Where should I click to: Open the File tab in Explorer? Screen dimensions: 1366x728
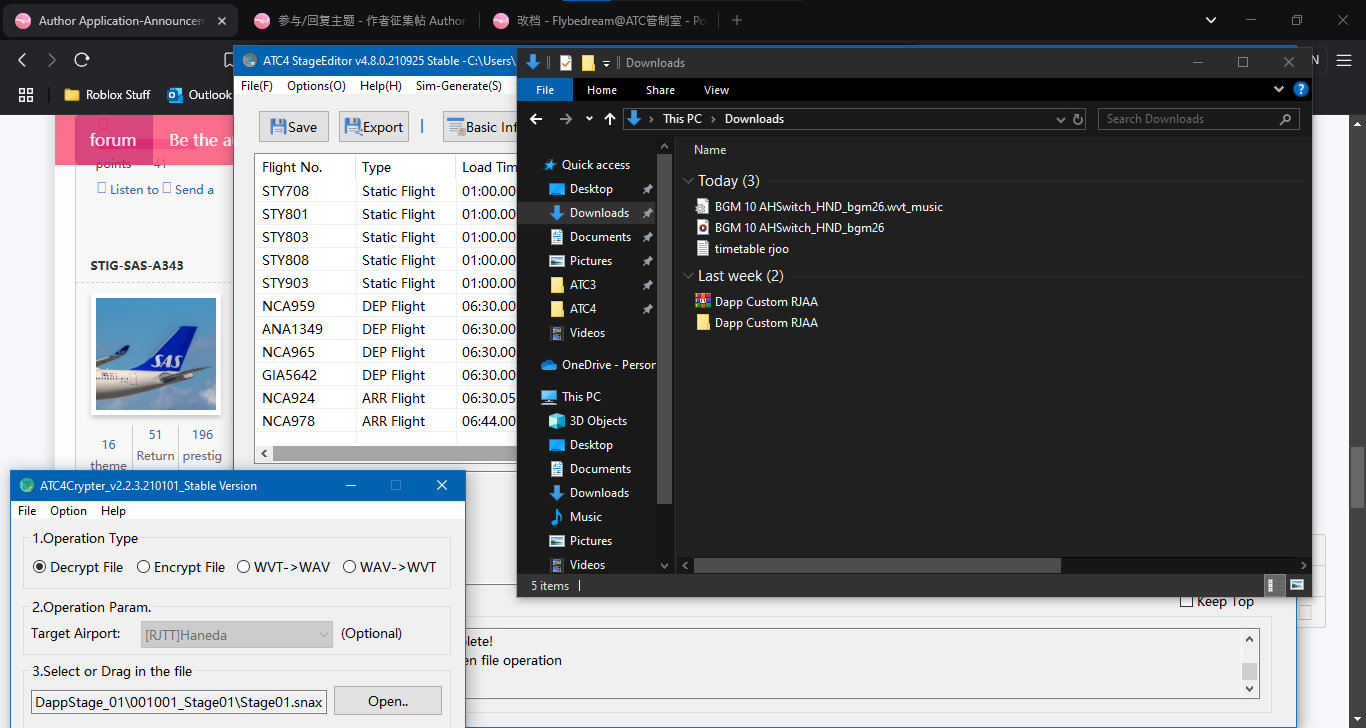[545, 90]
